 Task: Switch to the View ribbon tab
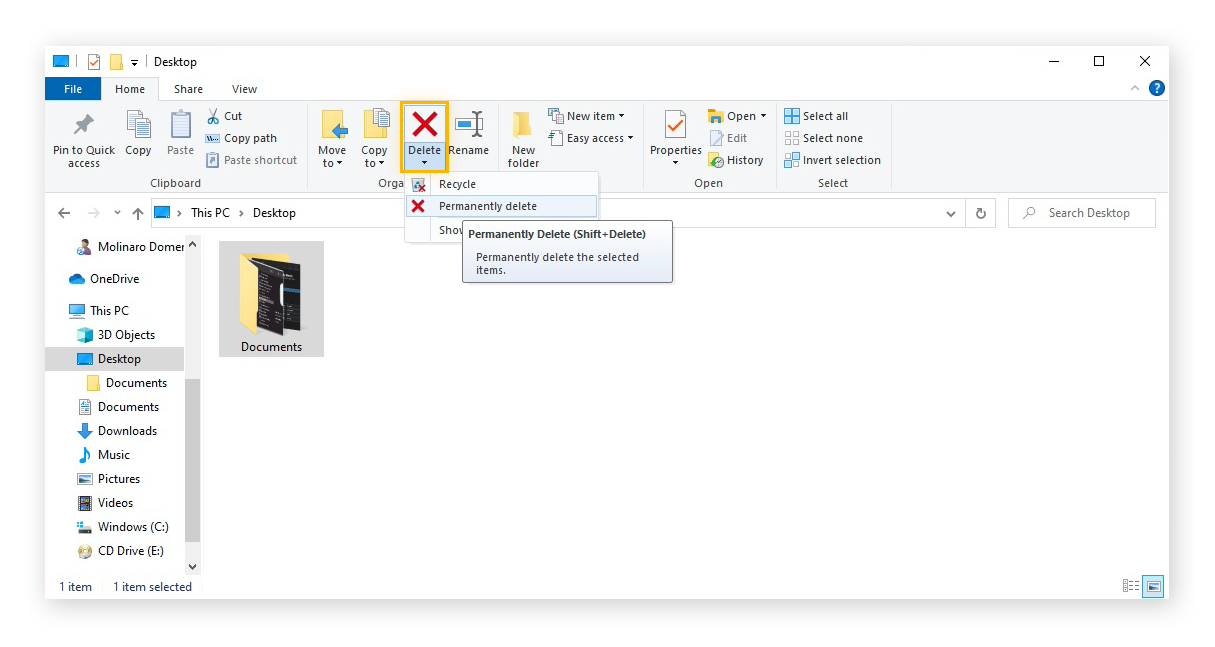[244, 88]
